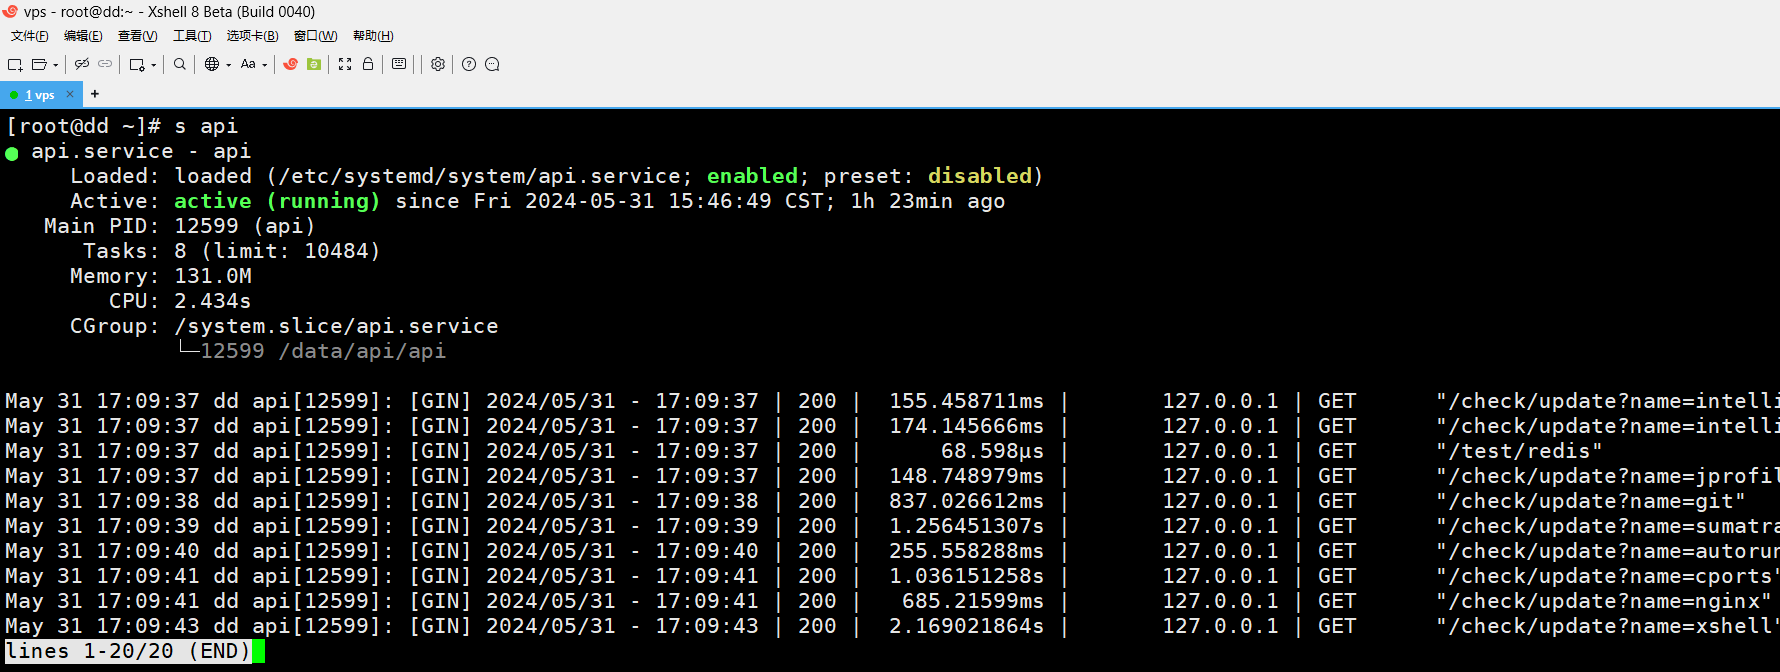Click the '2.169021864s' latency value
The width and height of the screenshot is (1780, 672).
pos(966,626)
